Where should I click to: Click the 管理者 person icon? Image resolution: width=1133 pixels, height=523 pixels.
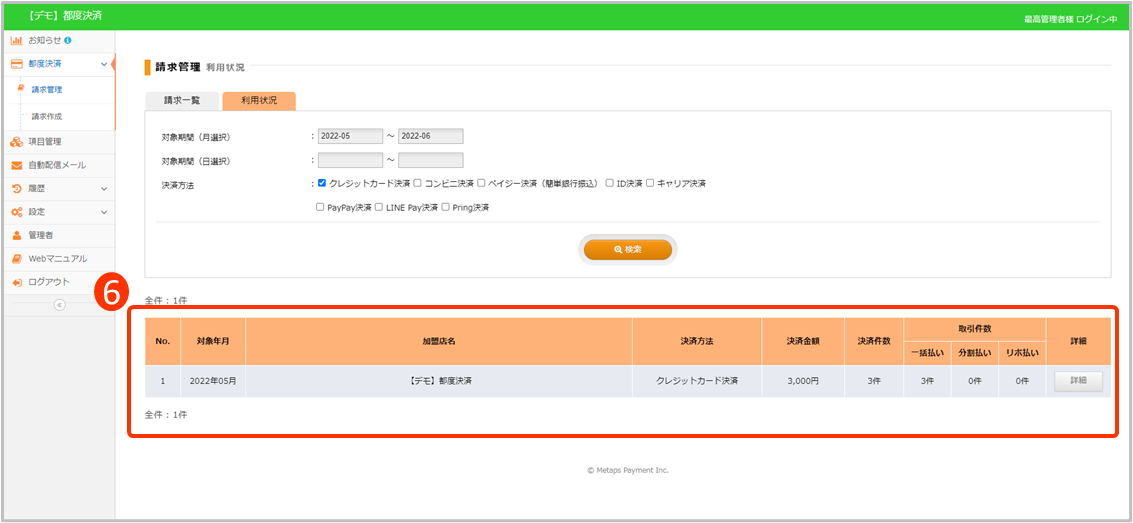(x=17, y=235)
